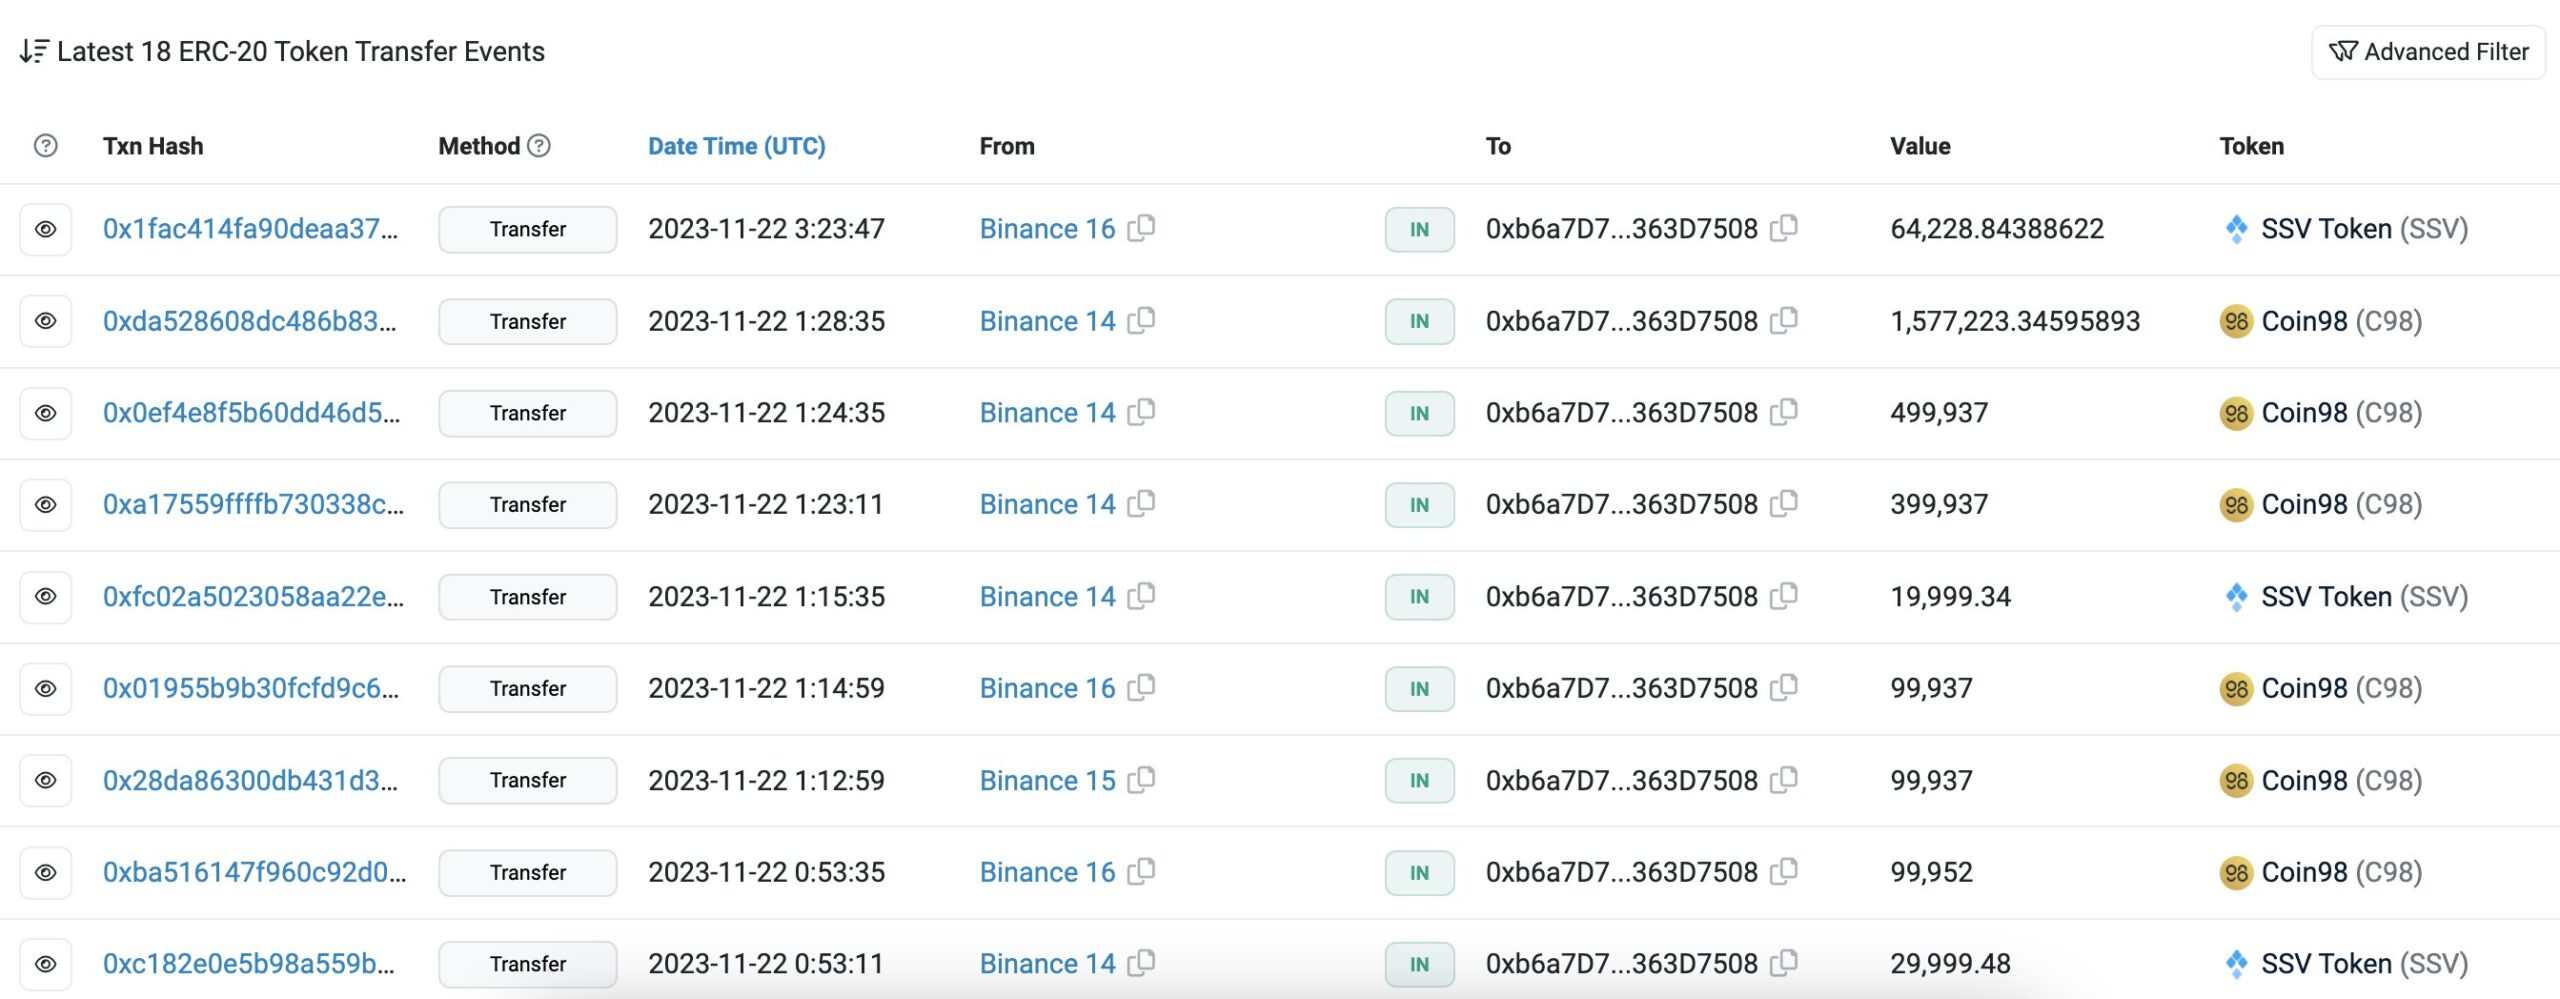The width and height of the screenshot is (2560, 999).
Task: Copy To address in 64,228.84388622 row
Action: tap(1784, 228)
